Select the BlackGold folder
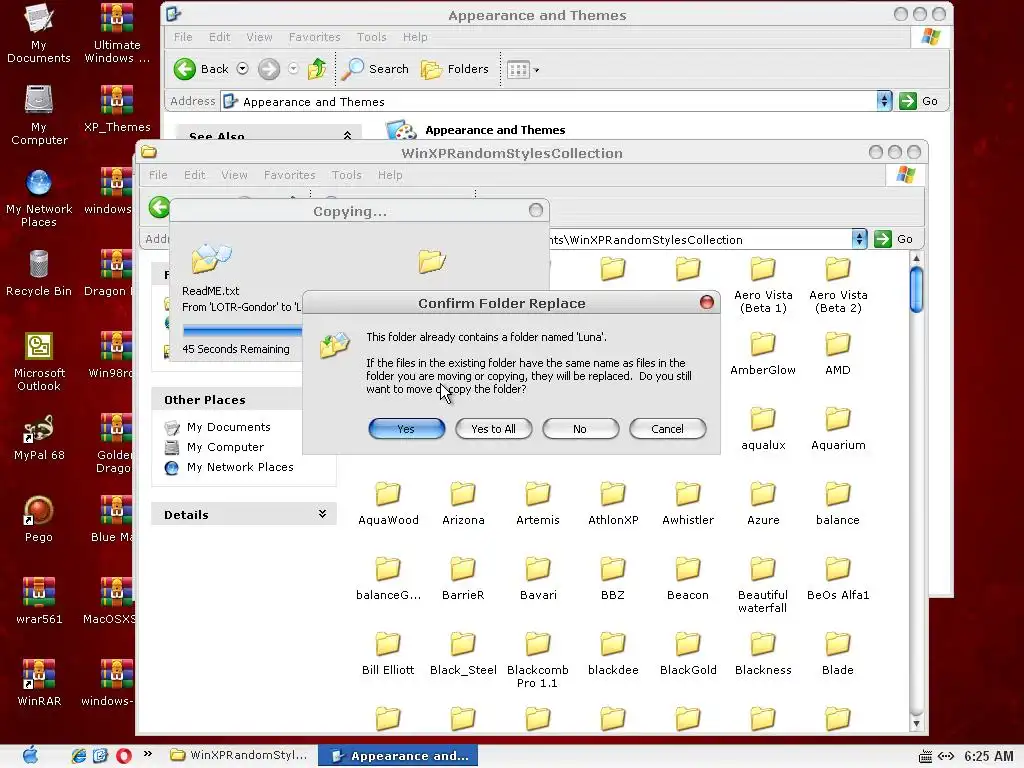This screenshot has height=768, width=1024. pos(688,654)
